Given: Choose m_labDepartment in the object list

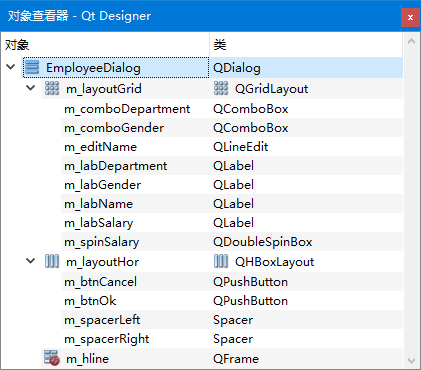Looking at the screenshot, I should point(115,166).
